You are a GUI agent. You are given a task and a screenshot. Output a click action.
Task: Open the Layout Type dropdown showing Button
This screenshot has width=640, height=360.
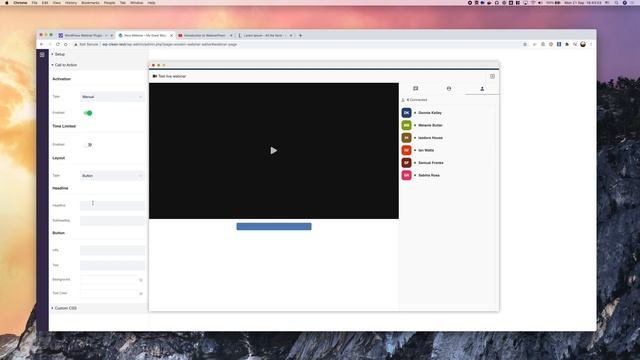tap(112, 176)
